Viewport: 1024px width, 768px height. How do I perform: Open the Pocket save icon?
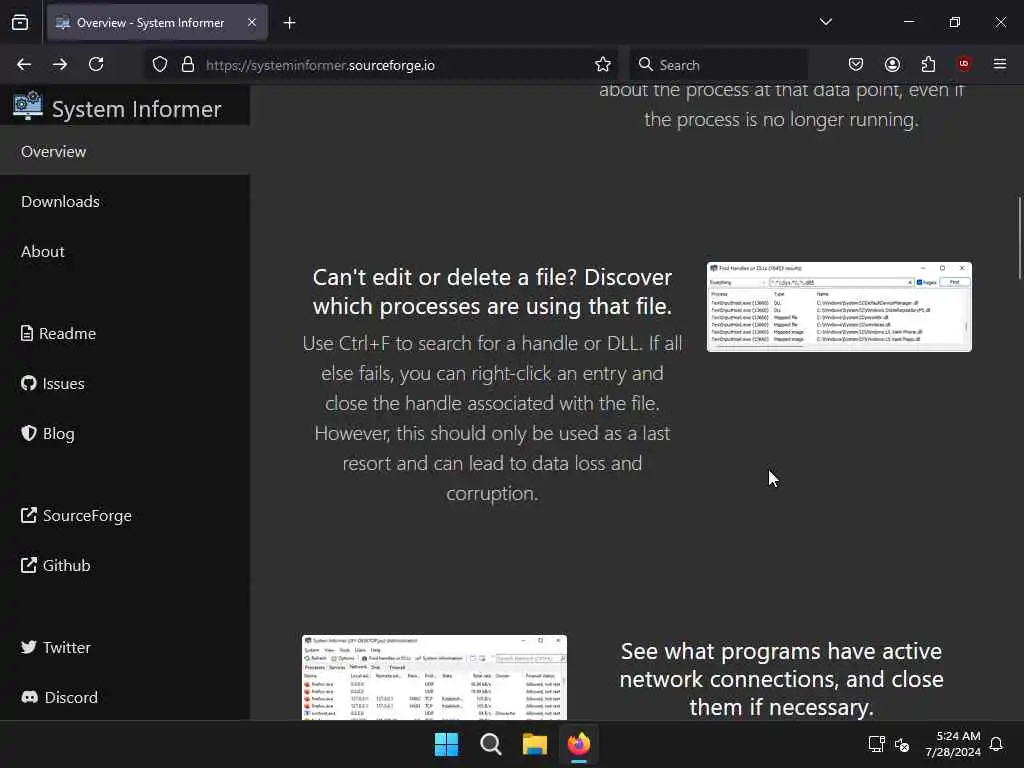click(856, 64)
